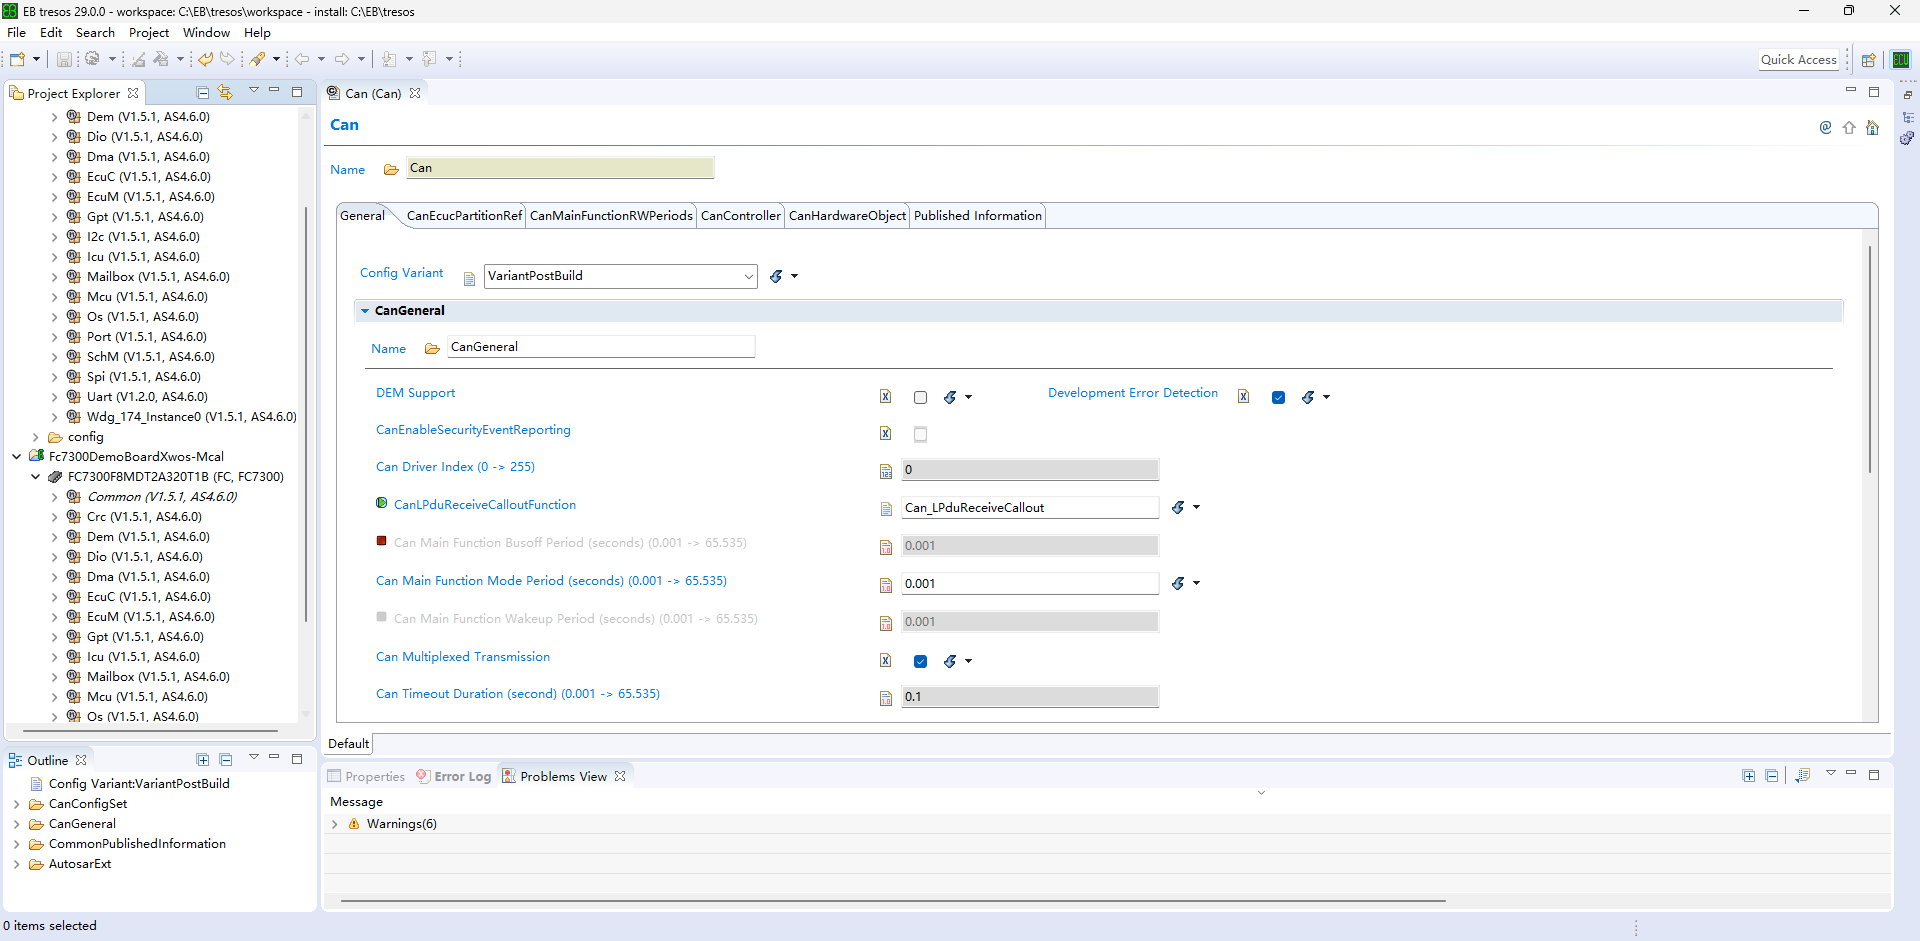1920x941 pixels.
Task: Click the Project Explorer vertical scrollbar
Action: 305,412
